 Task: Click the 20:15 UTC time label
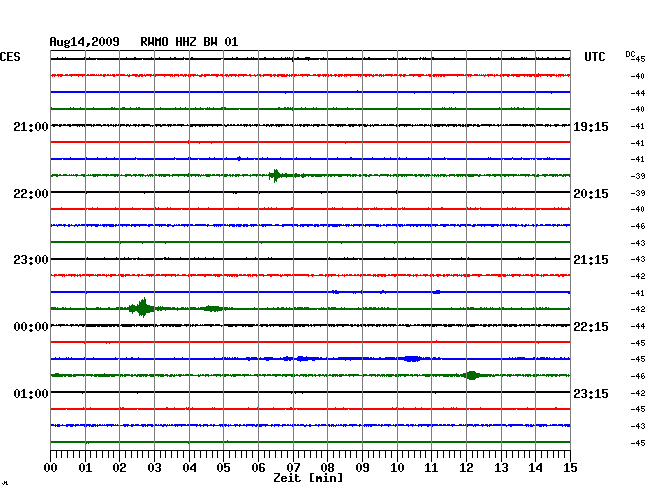(591, 194)
